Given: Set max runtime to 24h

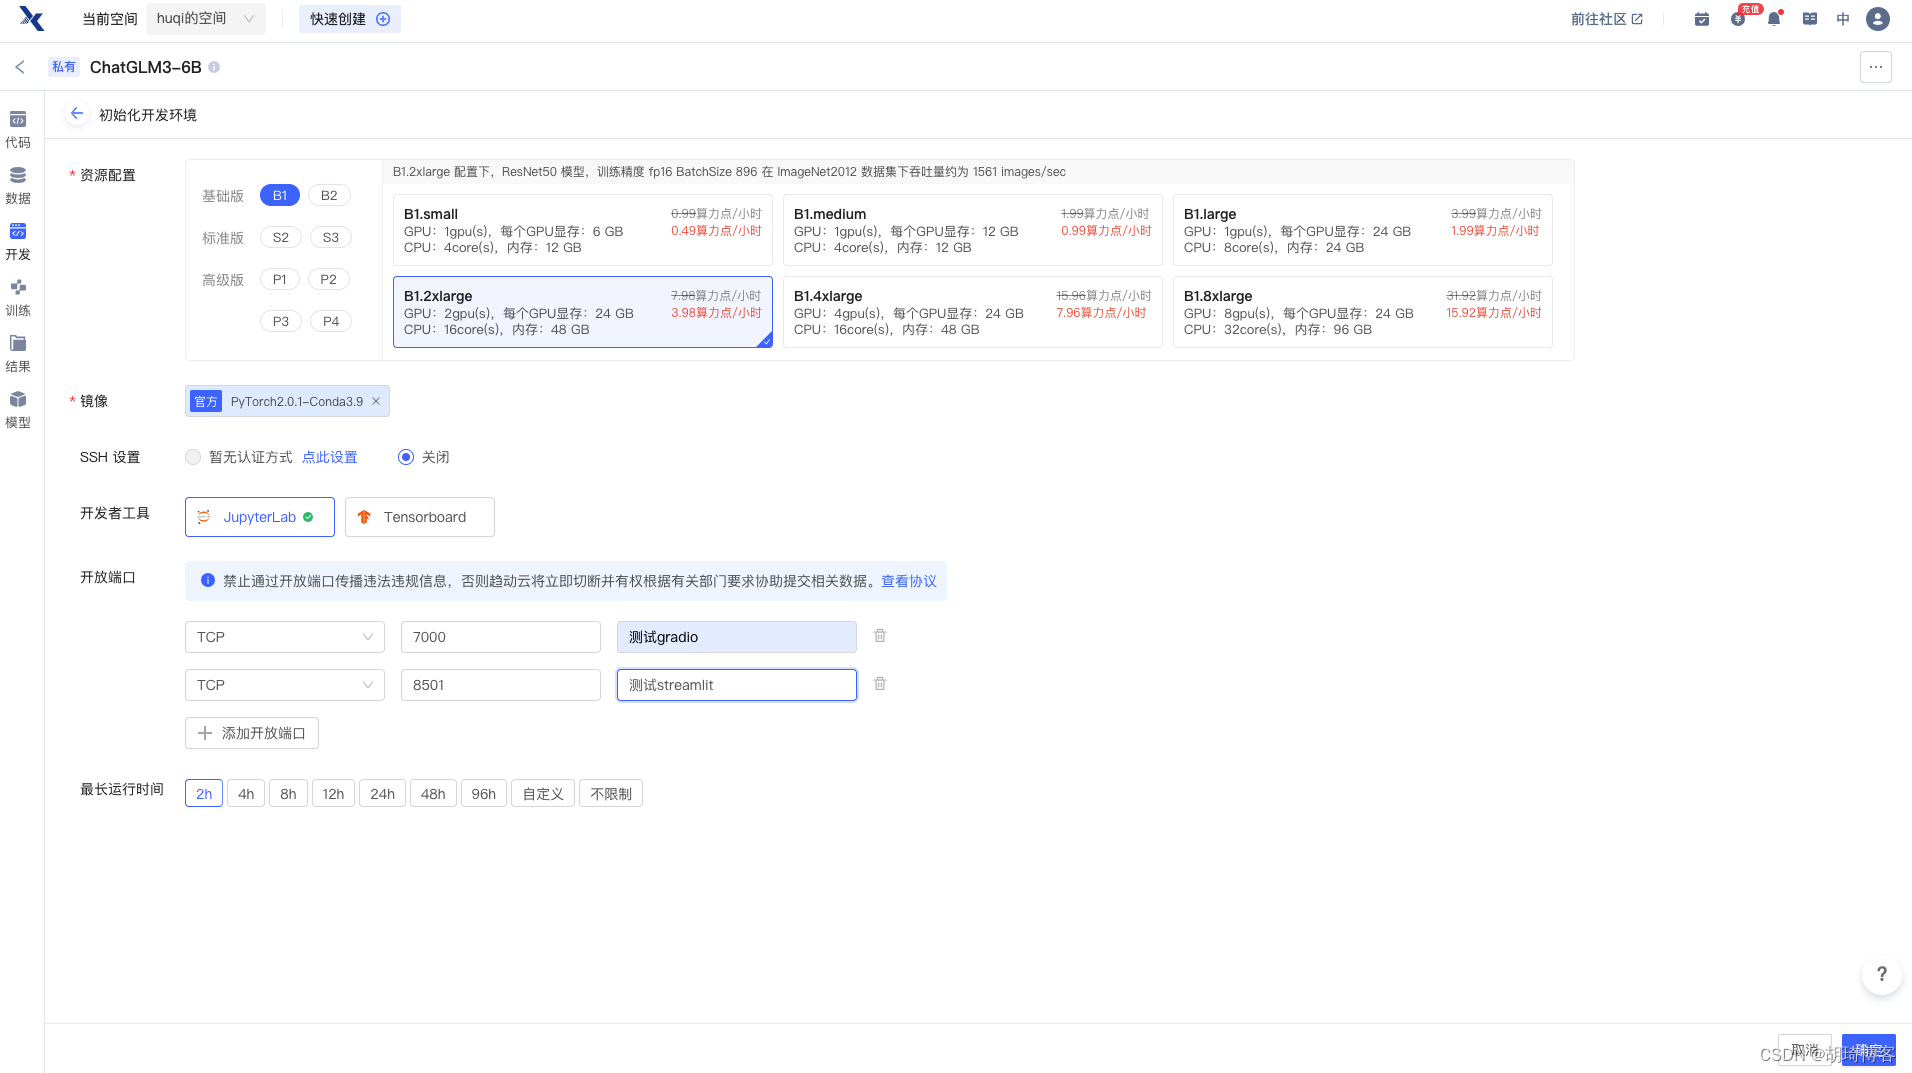Looking at the screenshot, I should 382,794.
